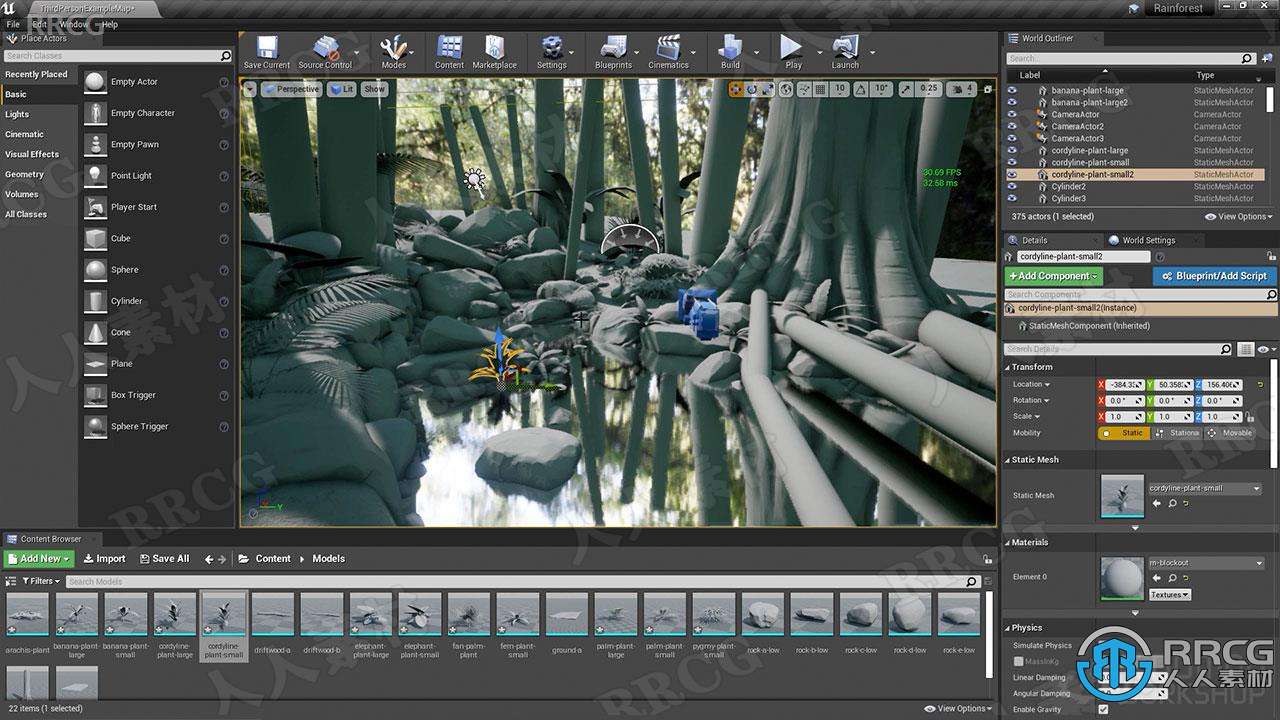This screenshot has width=1280, height=720.
Task: Collapse the Transform section
Action: pyautogui.click(x=1008, y=367)
